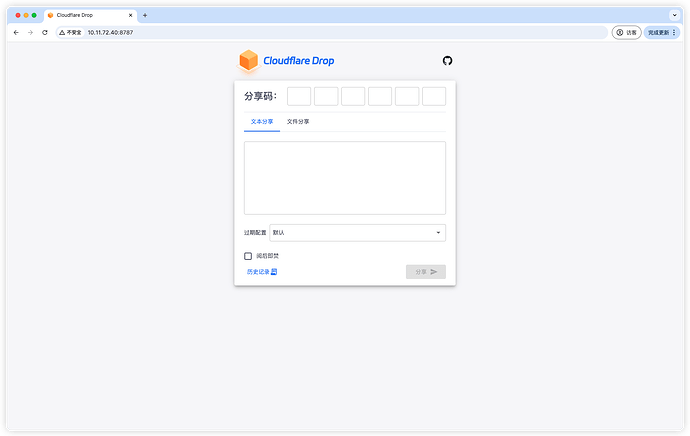Click the 完成更新 browser update button
The image size is (690, 436).
coord(661,32)
